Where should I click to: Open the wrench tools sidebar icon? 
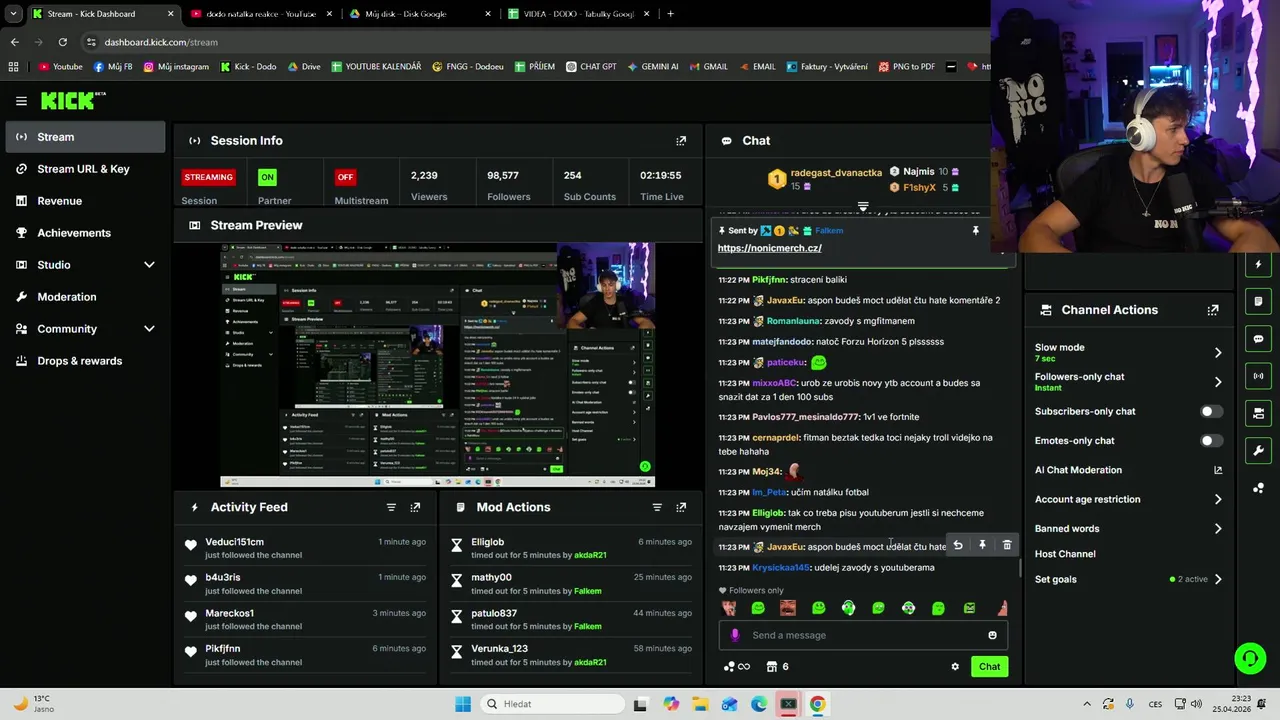(x=1258, y=451)
